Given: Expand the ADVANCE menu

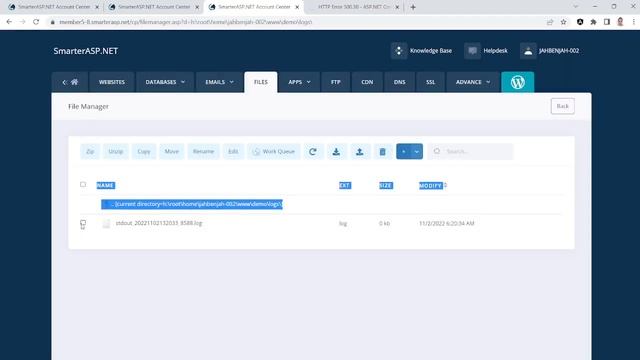Looking at the screenshot, I should pyautogui.click(x=473, y=82).
